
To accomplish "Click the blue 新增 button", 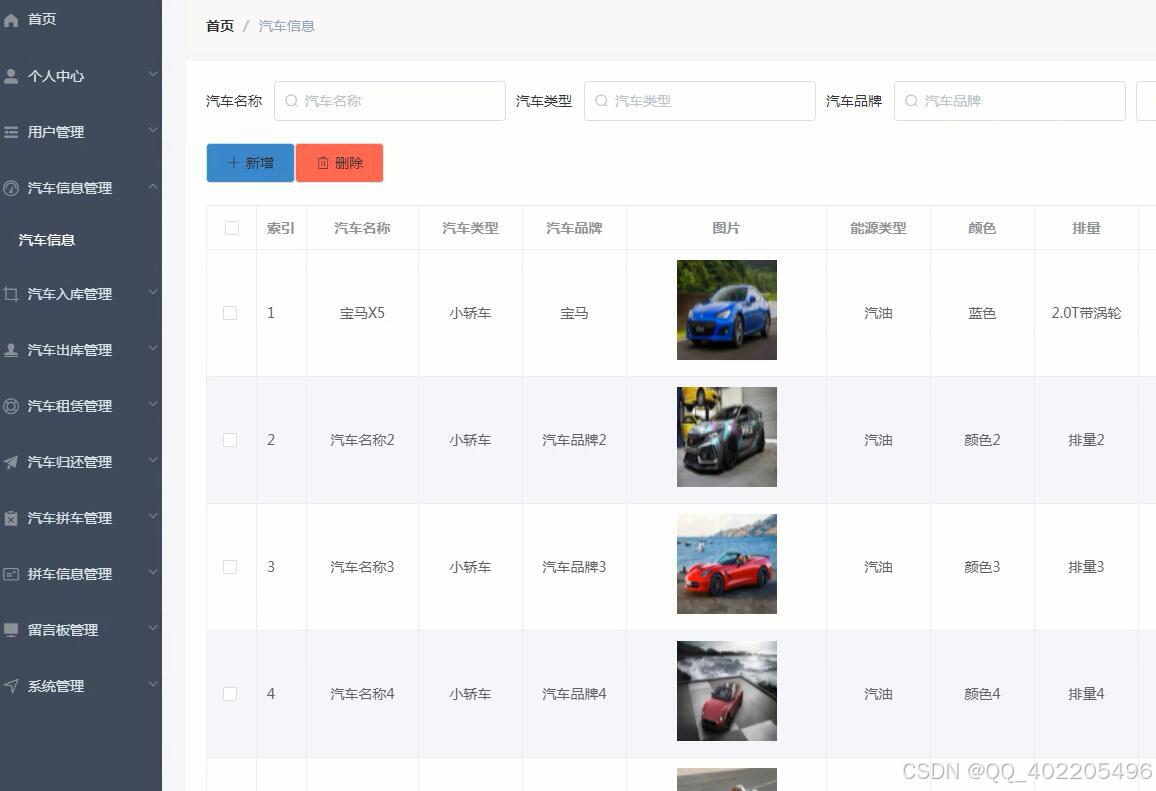I will click(x=250, y=163).
